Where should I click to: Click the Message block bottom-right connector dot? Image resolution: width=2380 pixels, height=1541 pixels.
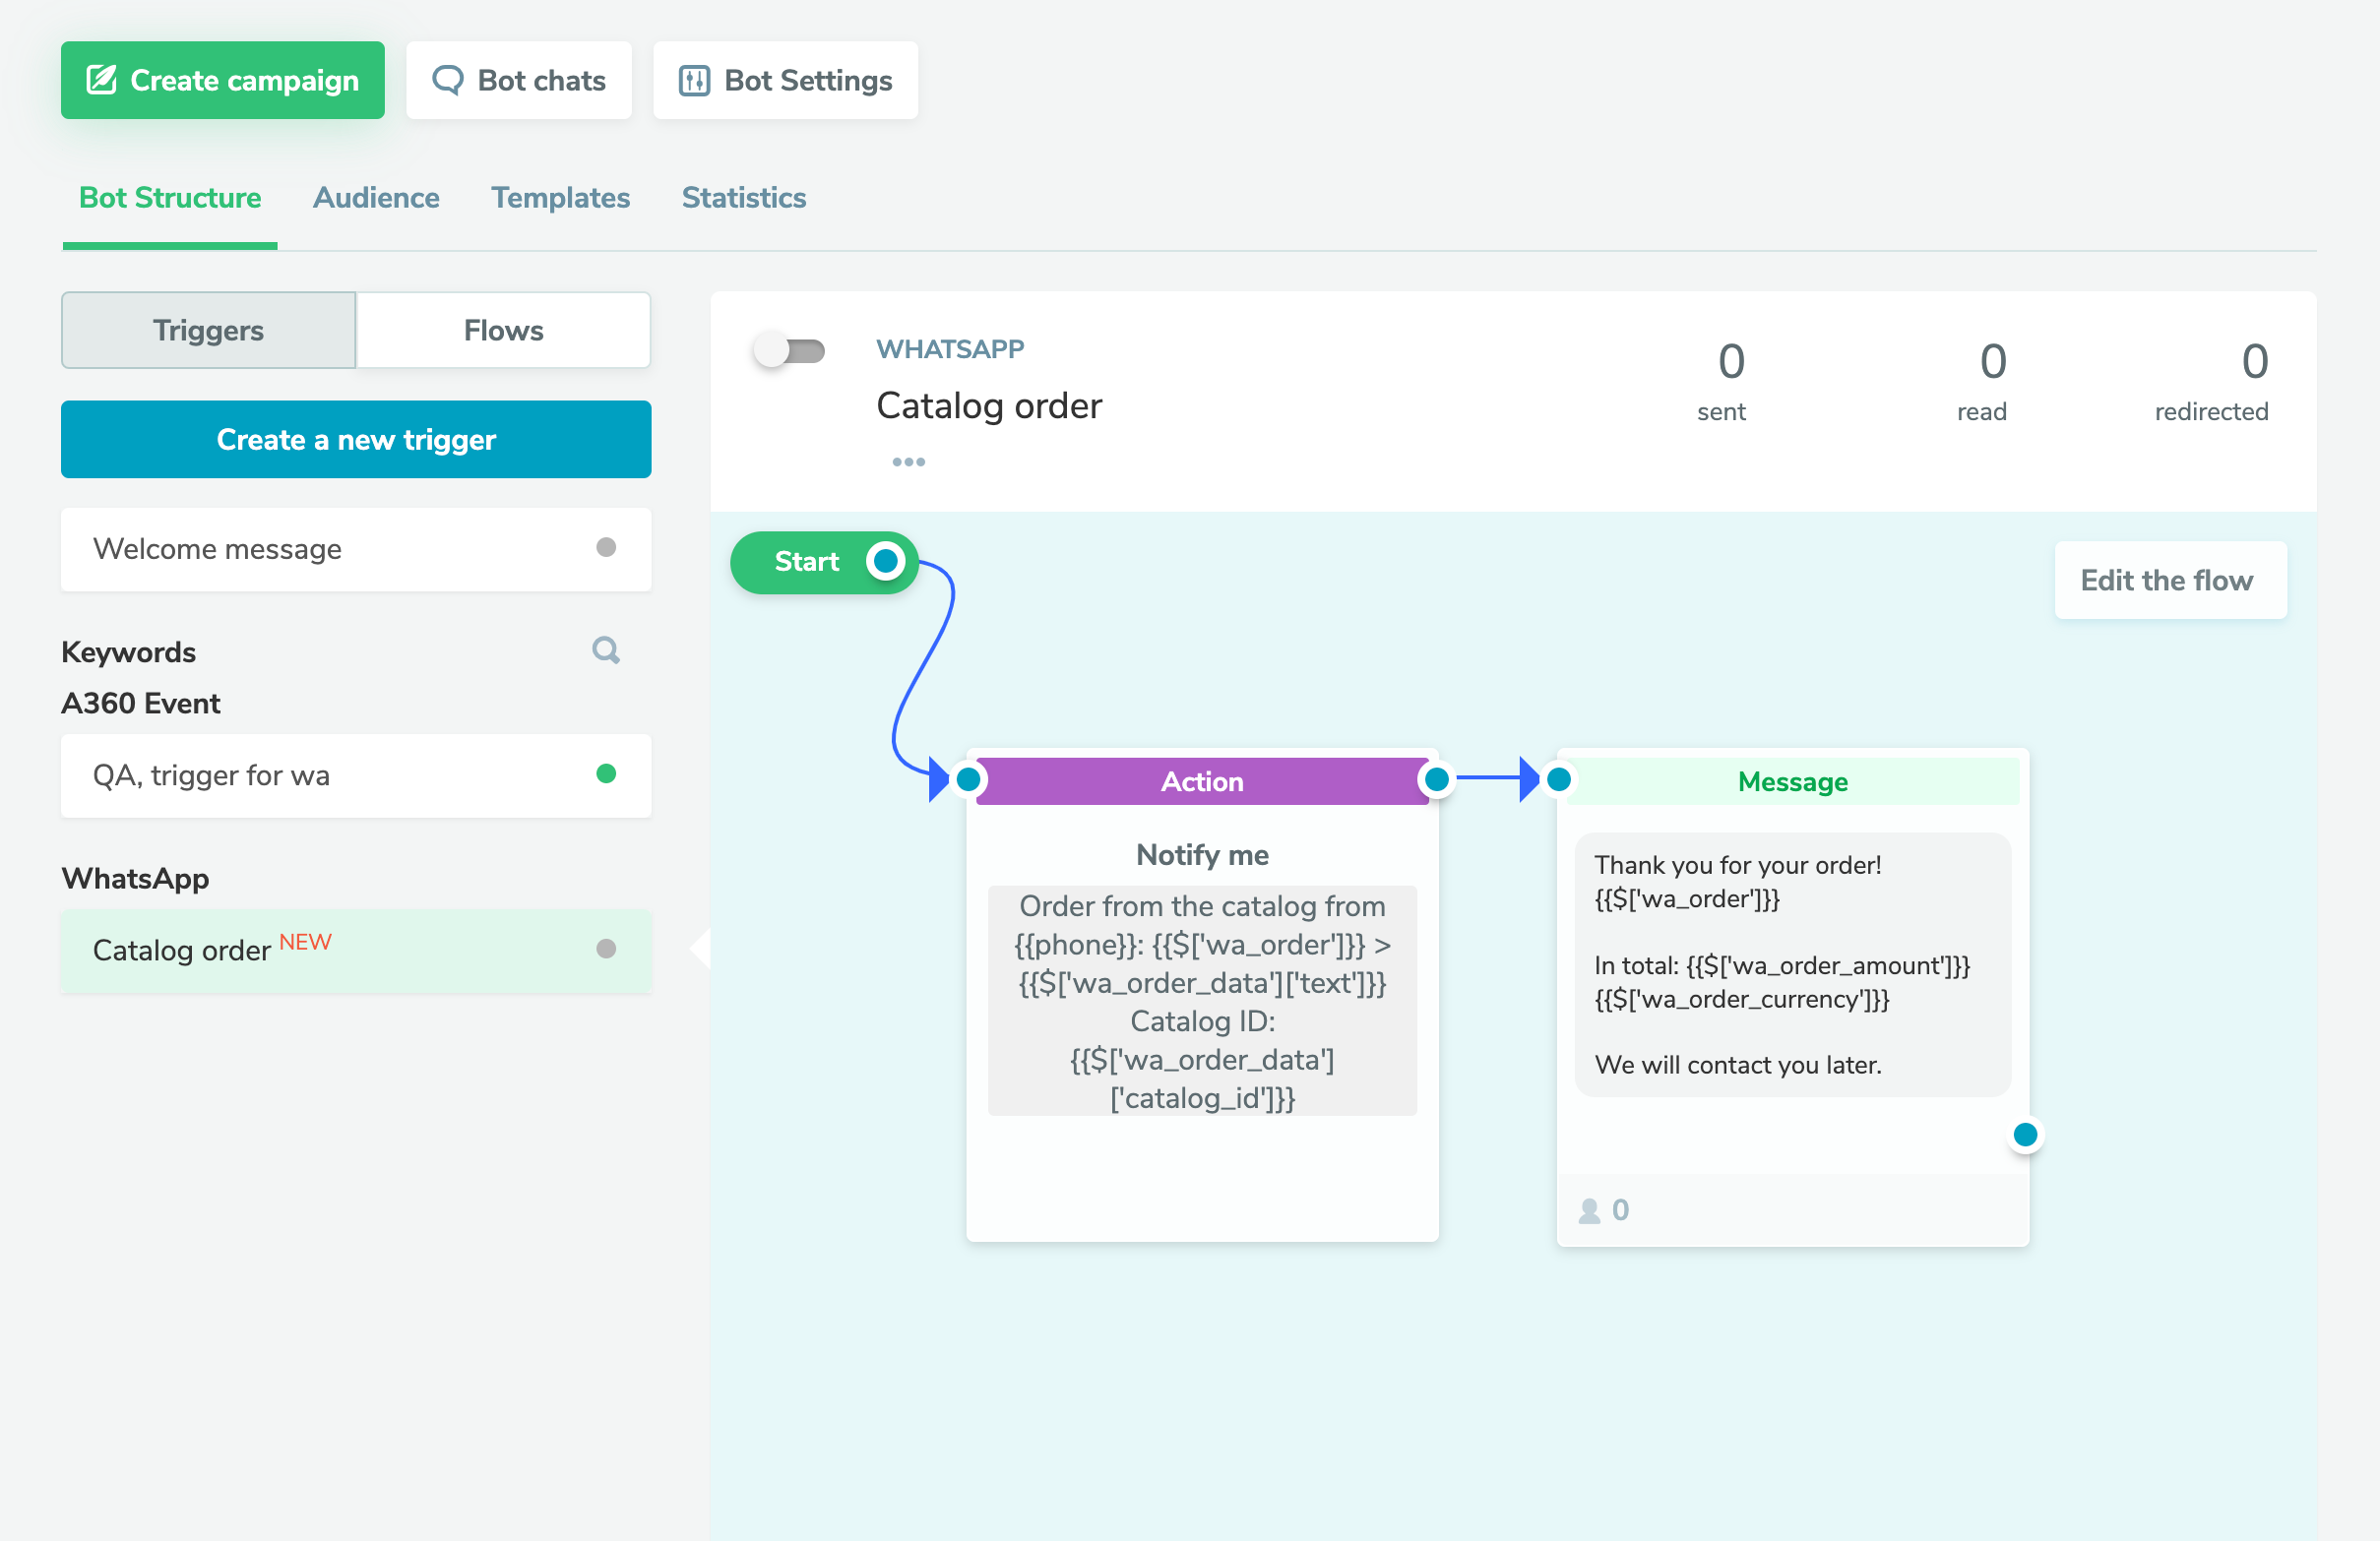click(2025, 1135)
